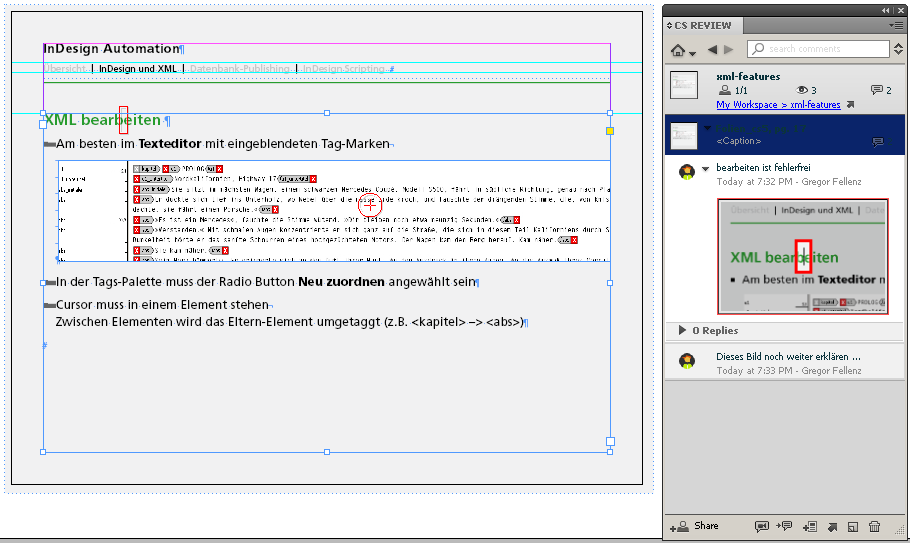Click the Share button
The height and width of the screenshot is (543, 910).
pos(695,526)
